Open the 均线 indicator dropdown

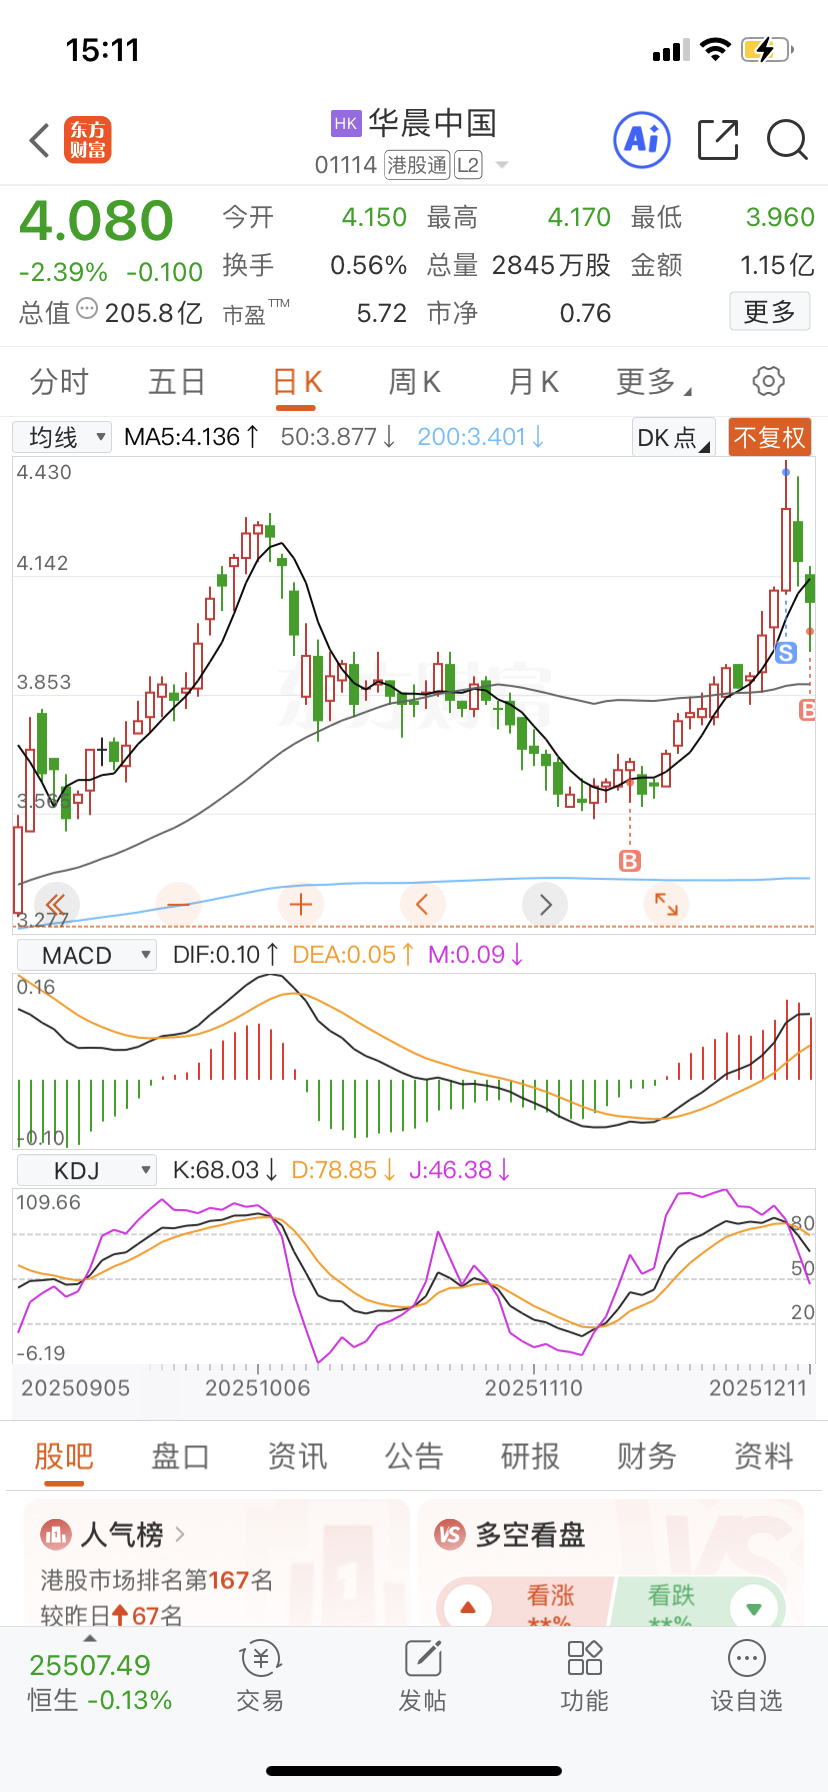tap(62, 437)
